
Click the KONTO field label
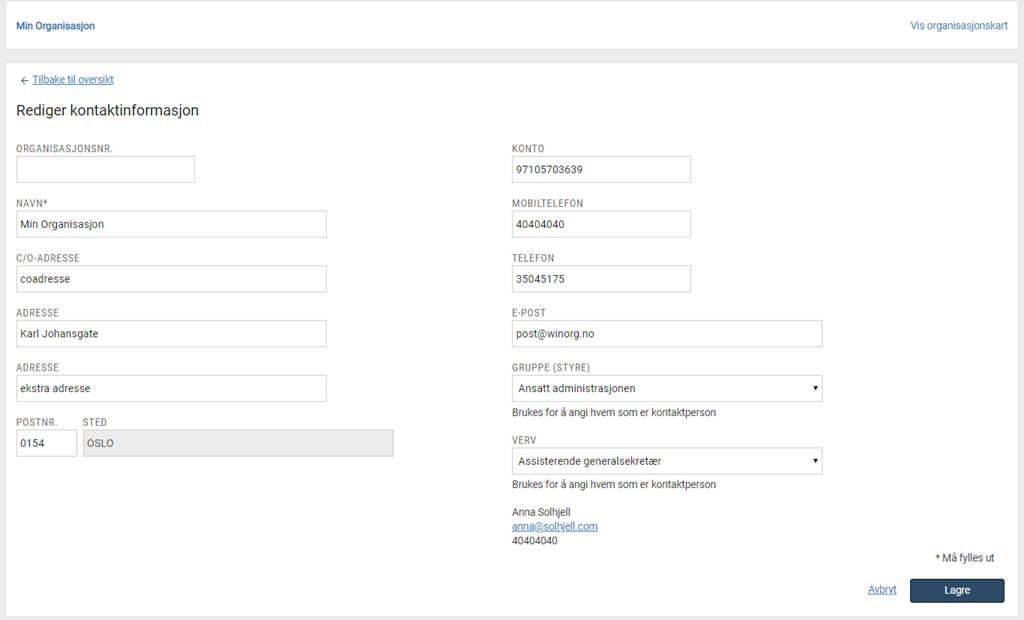coord(528,149)
